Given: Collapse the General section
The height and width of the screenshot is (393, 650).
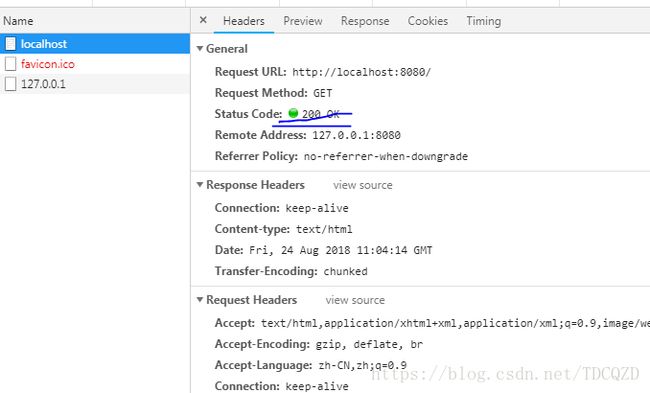Looking at the screenshot, I should [200, 49].
